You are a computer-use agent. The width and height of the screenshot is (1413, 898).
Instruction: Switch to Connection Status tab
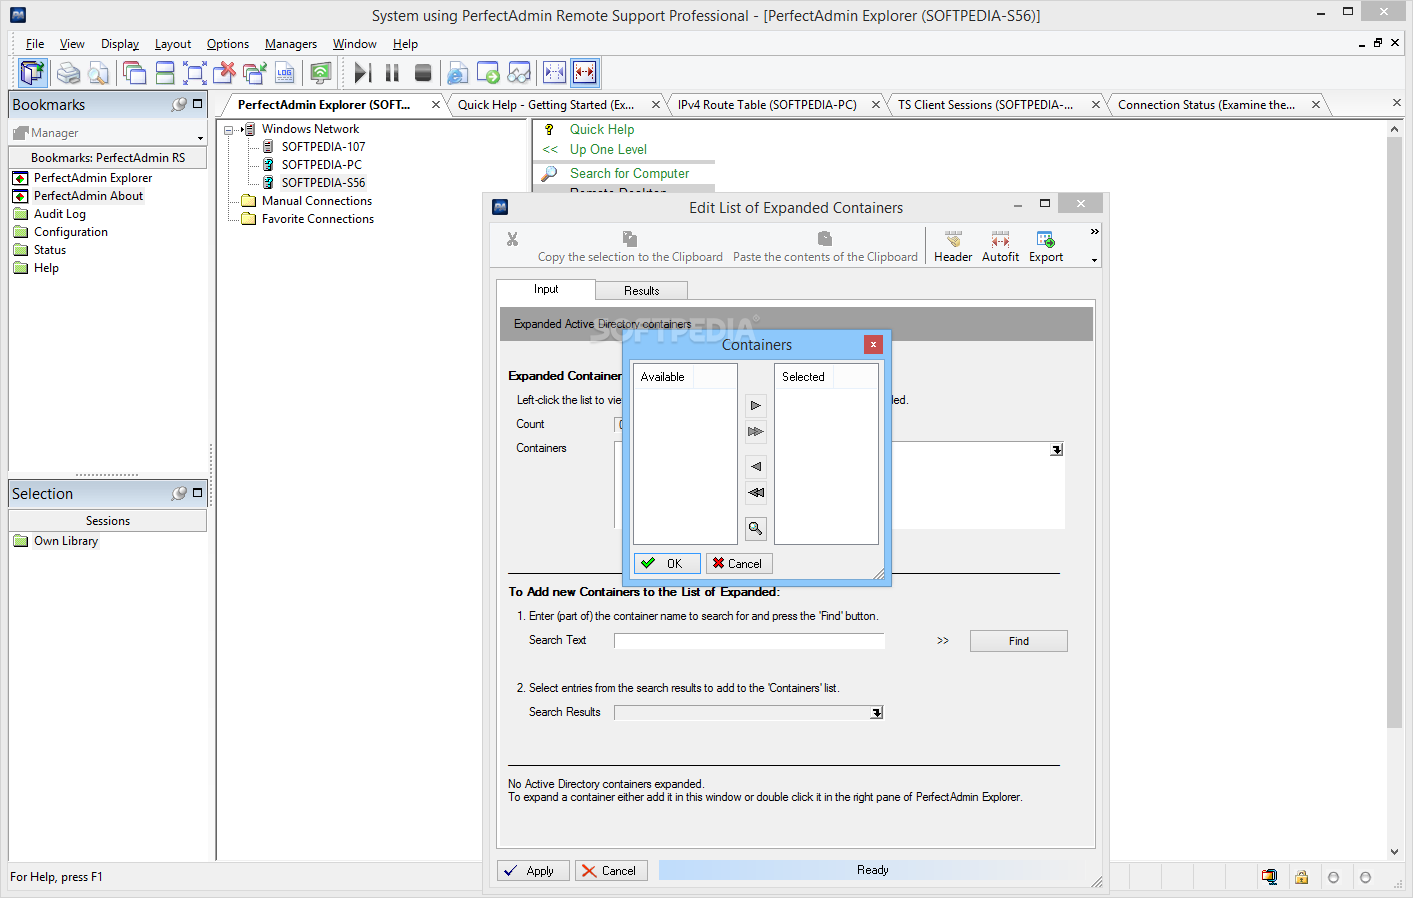1206,105
